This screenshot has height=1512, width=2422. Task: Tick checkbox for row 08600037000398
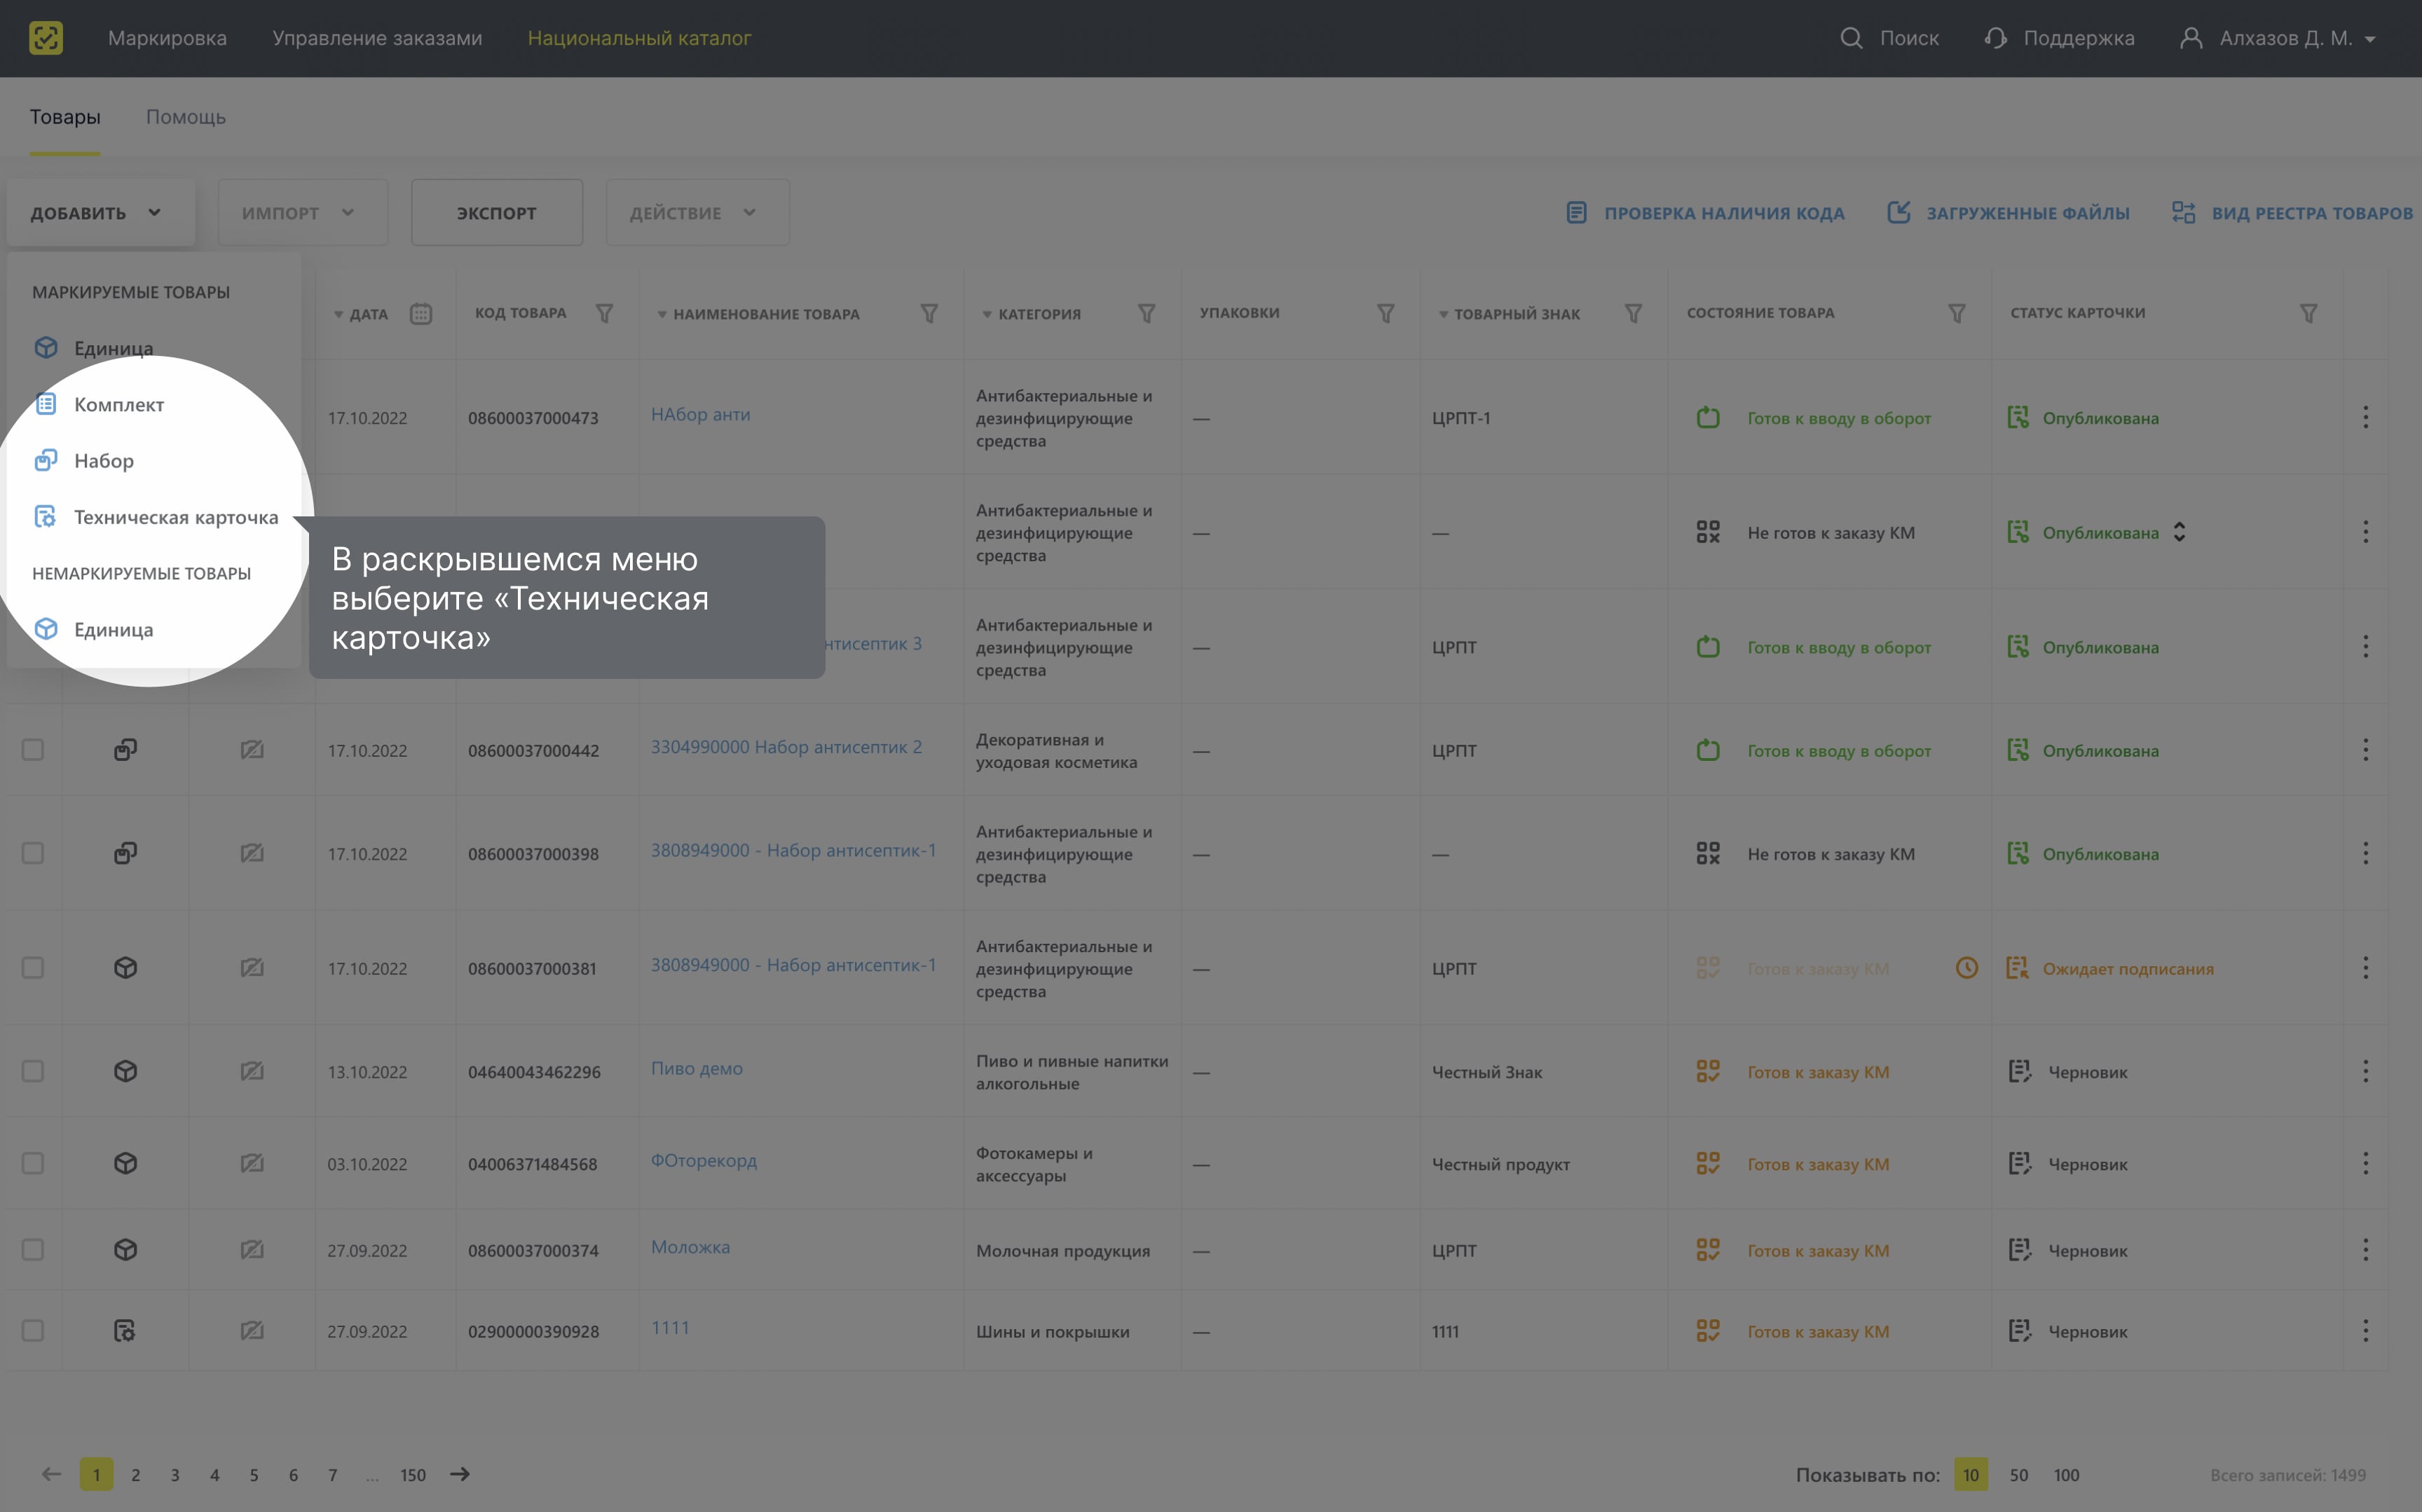pyautogui.click(x=33, y=853)
